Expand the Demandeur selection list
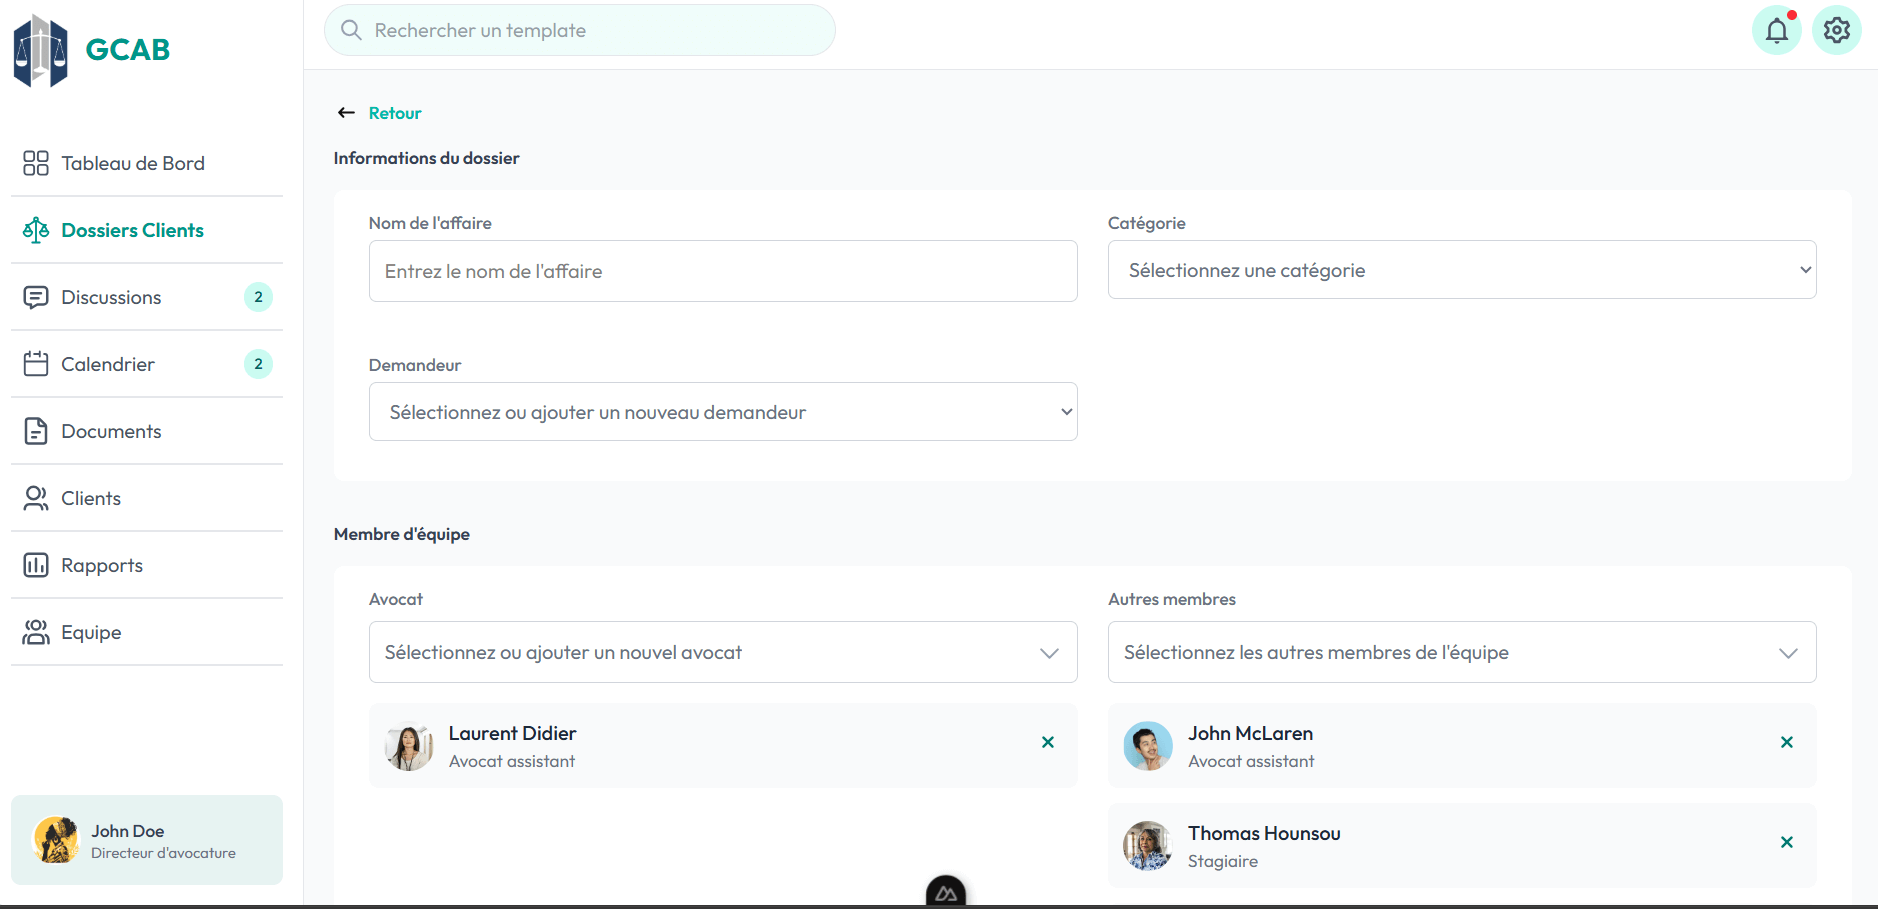This screenshot has width=1878, height=909. (x=722, y=411)
